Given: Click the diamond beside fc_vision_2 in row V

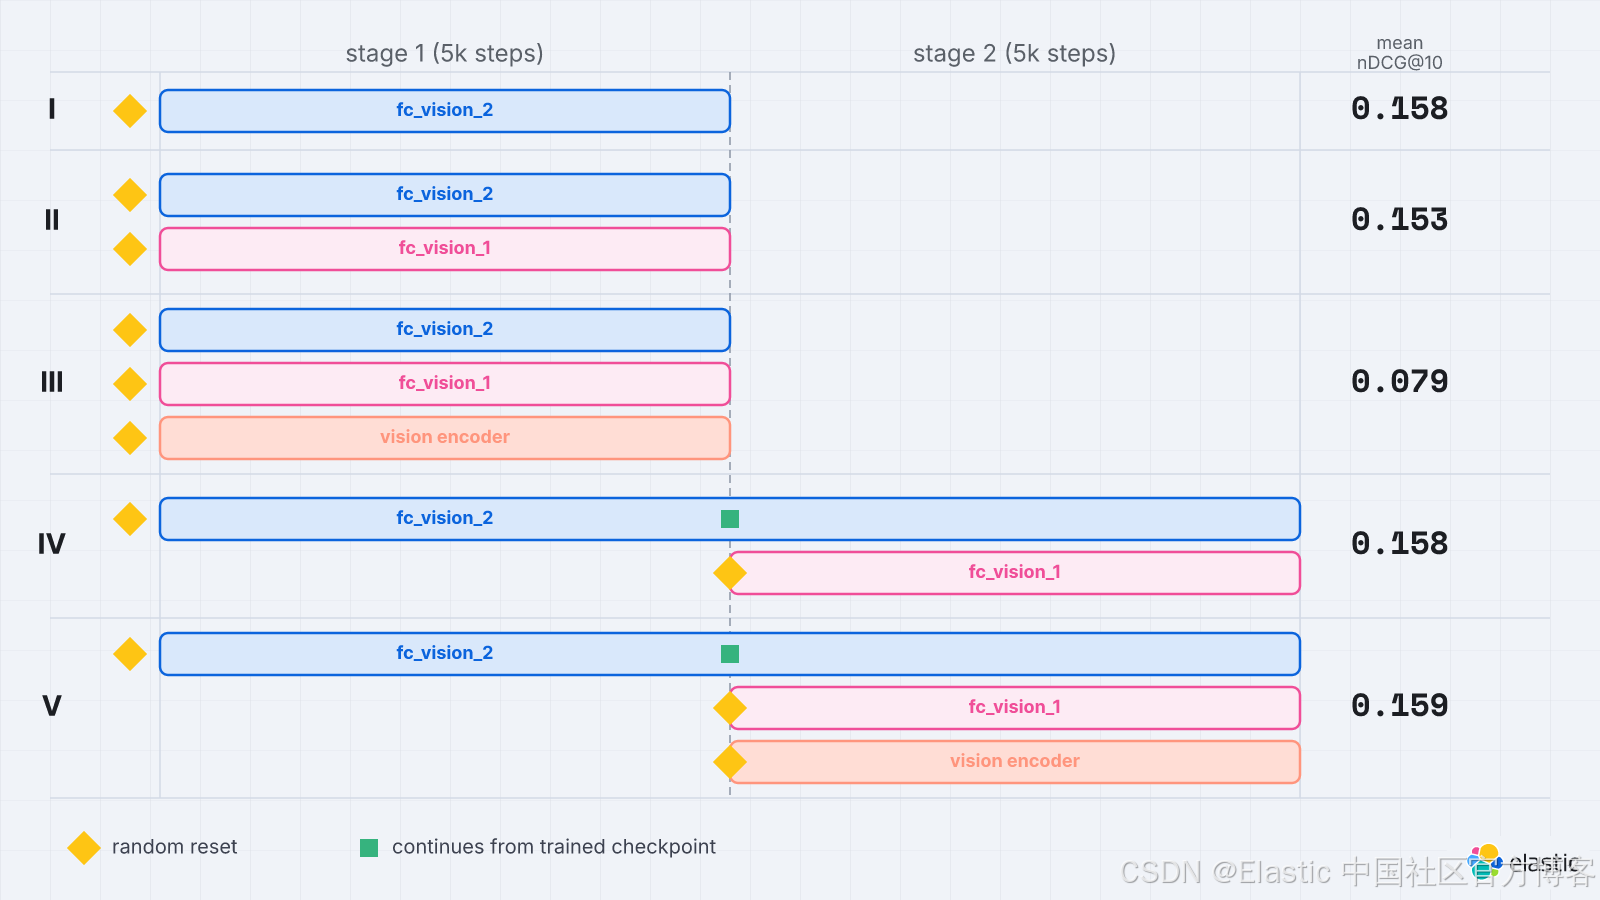Looking at the screenshot, I should pos(130,654).
